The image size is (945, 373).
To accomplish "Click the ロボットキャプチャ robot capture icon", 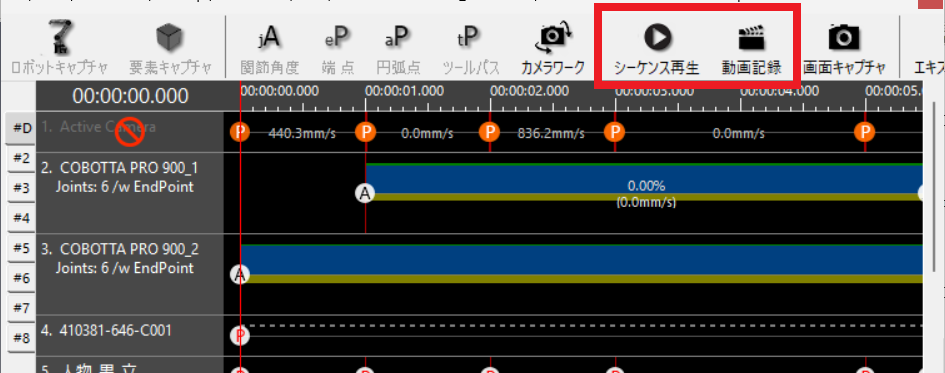I will point(59,37).
